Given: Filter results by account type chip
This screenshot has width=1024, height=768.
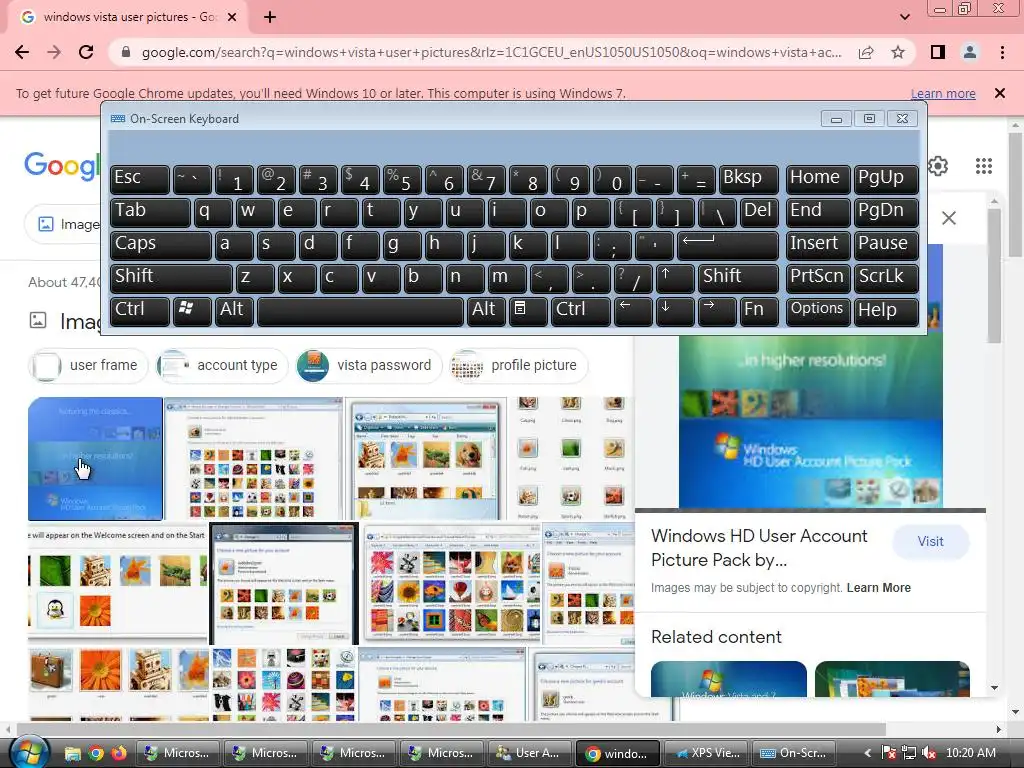Looking at the screenshot, I should click(x=222, y=365).
